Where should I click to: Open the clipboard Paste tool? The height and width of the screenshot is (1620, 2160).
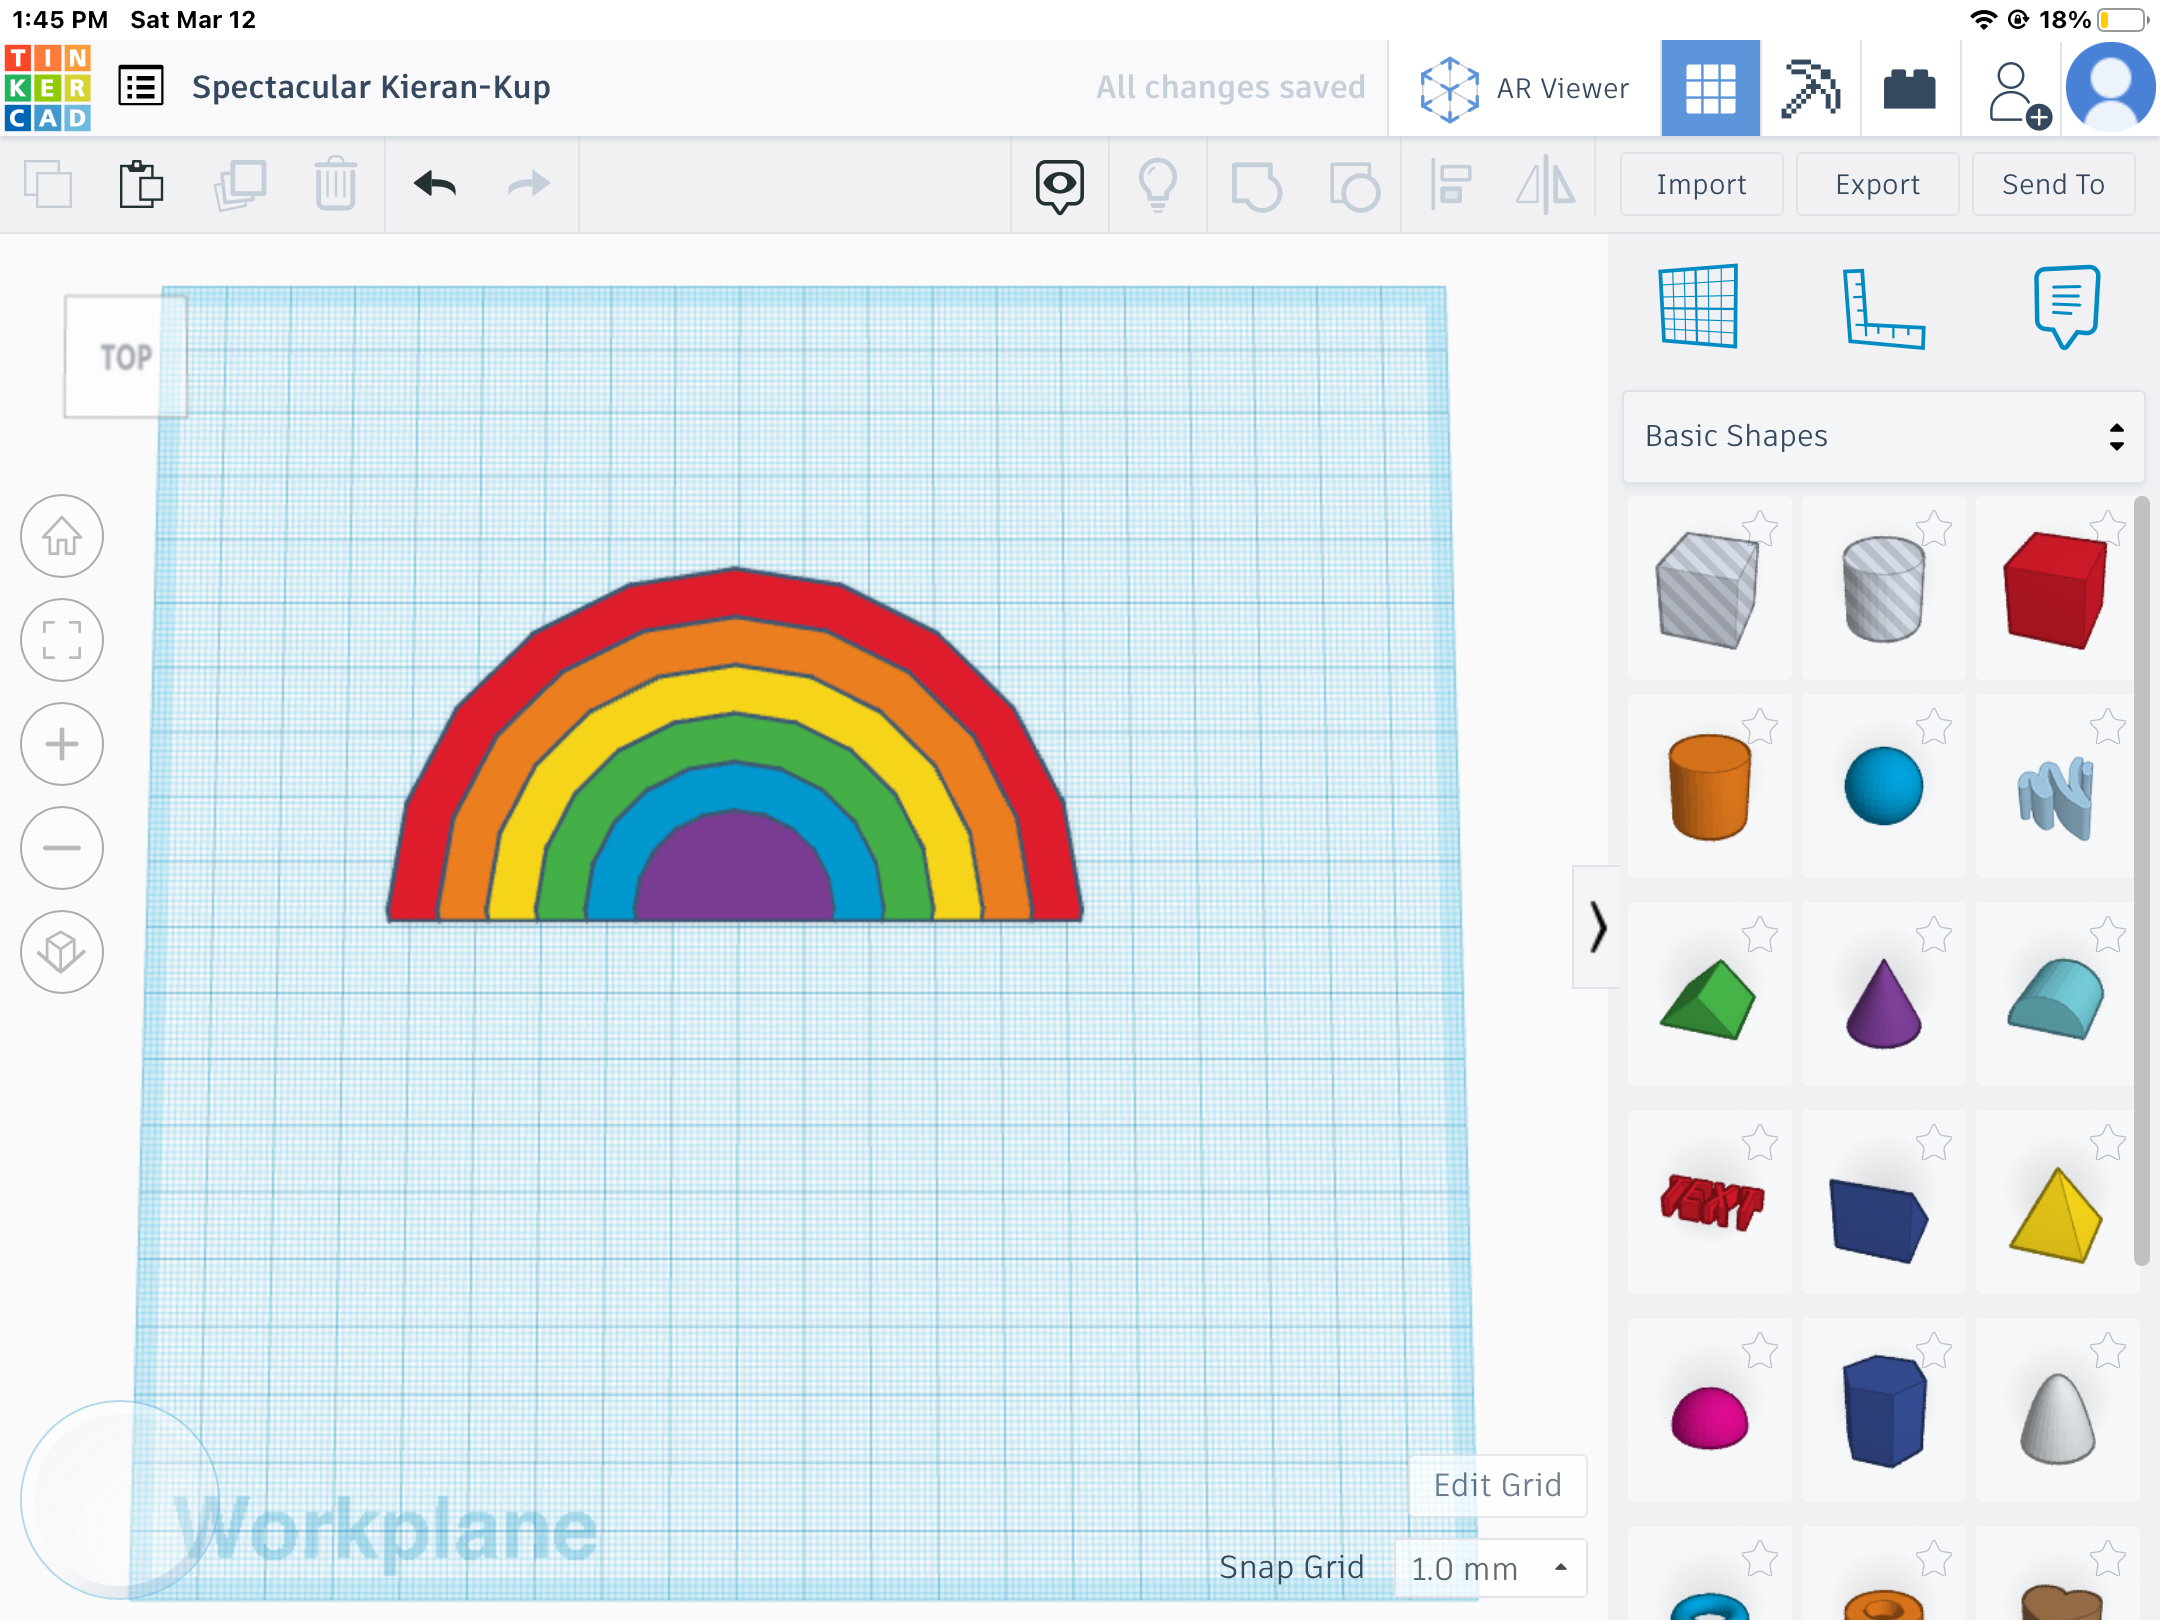coord(140,185)
